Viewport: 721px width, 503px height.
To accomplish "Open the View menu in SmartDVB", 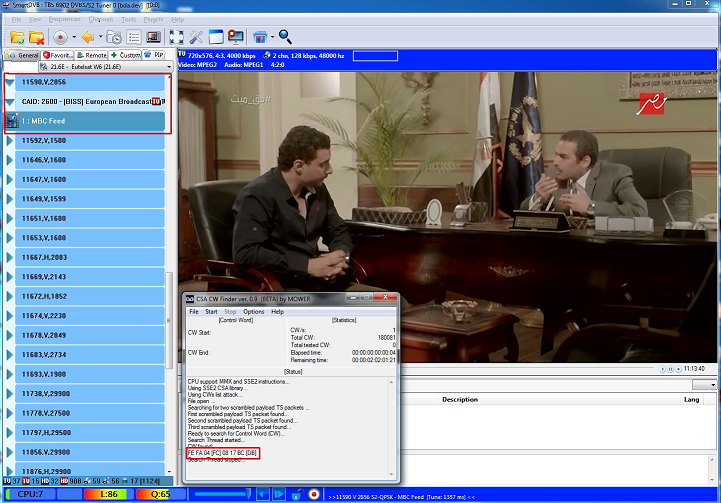I will (x=35, y=19).
